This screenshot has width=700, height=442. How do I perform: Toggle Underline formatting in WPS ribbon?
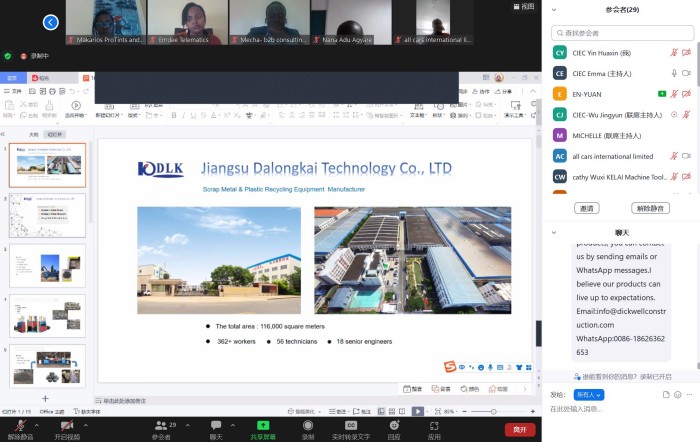(193, 115)
